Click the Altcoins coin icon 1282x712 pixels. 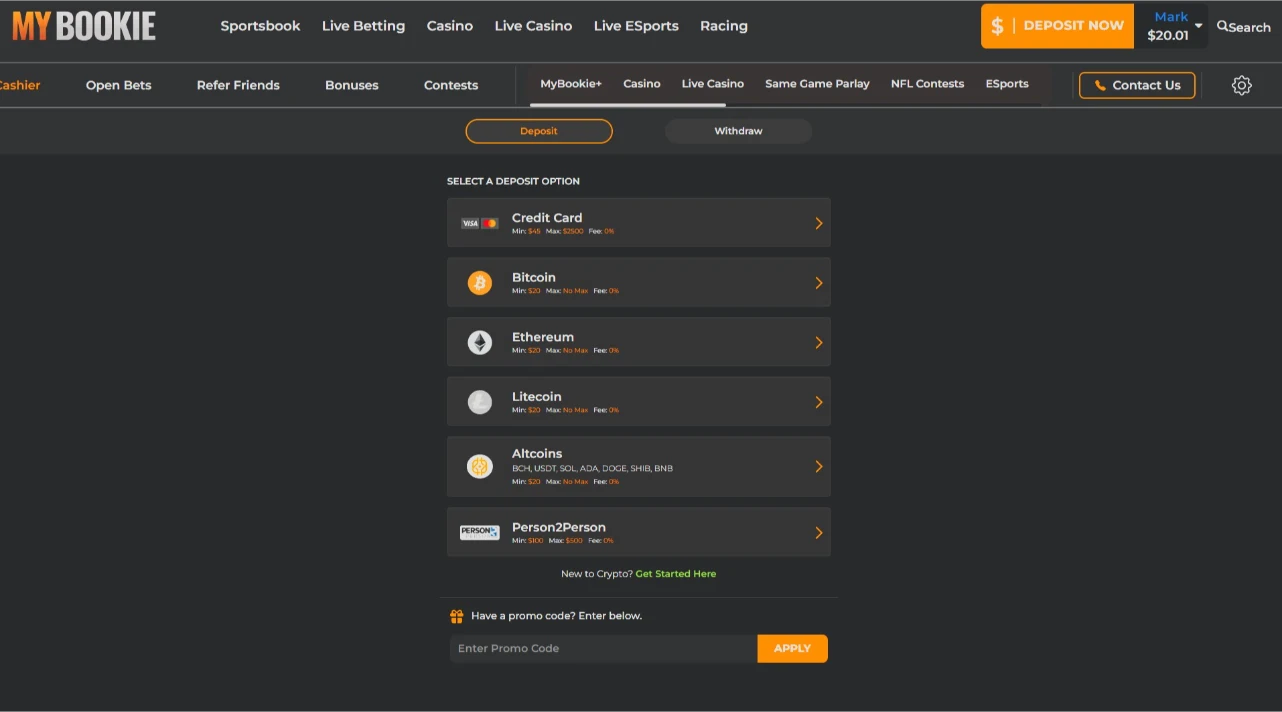[x=480, y=466]
